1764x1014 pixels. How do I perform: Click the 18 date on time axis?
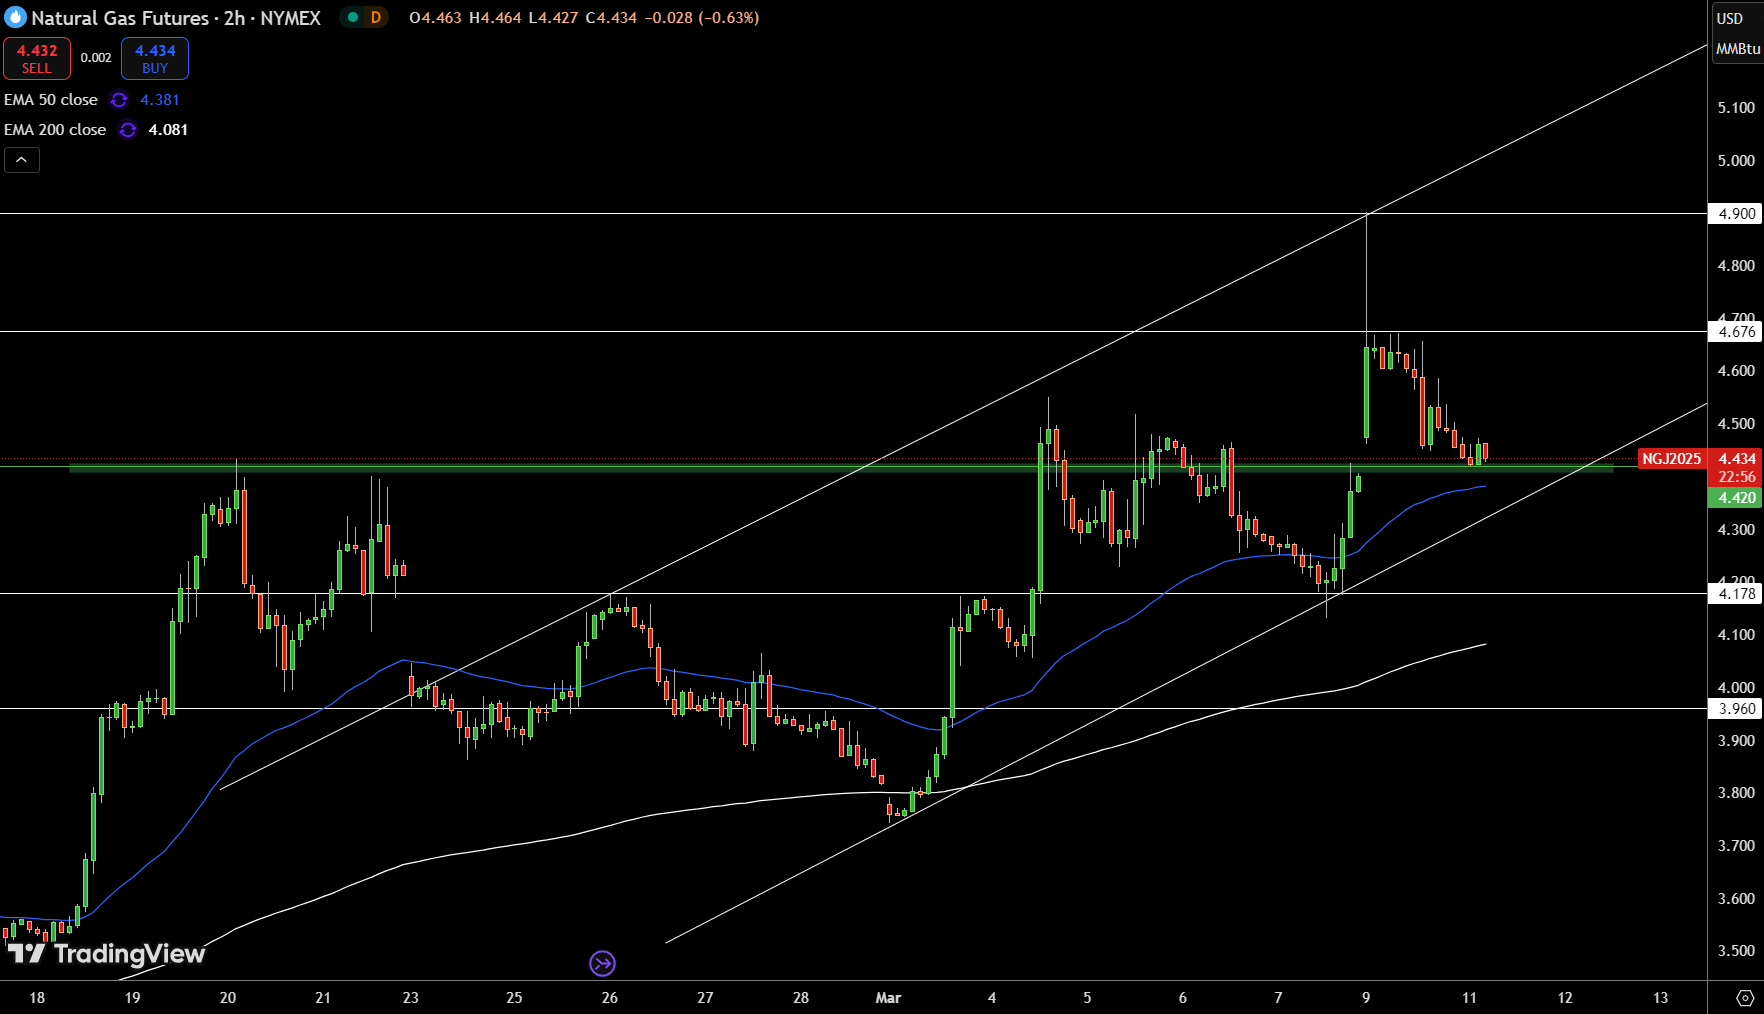(37, 997)
